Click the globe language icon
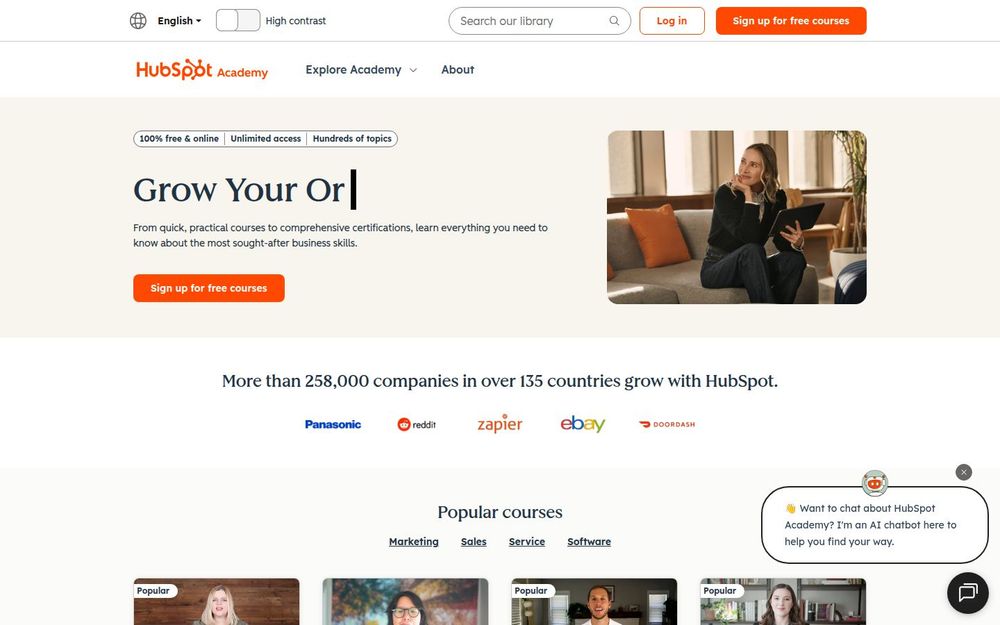This screenshot has width=1000, height=625. click(x=138, y=21)
